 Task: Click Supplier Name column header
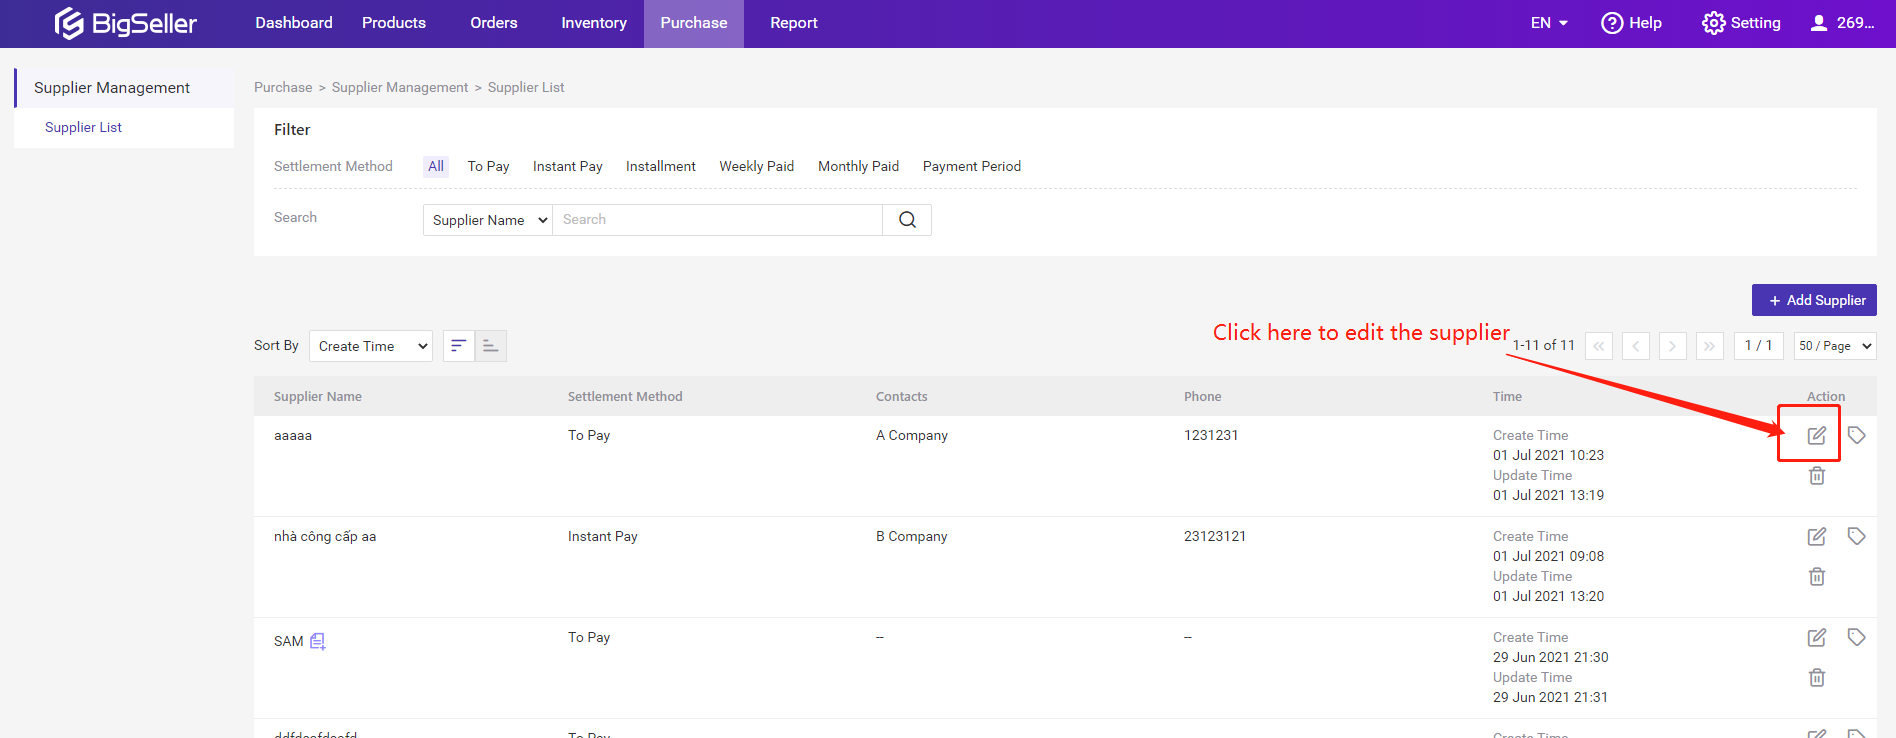(318, 397)
